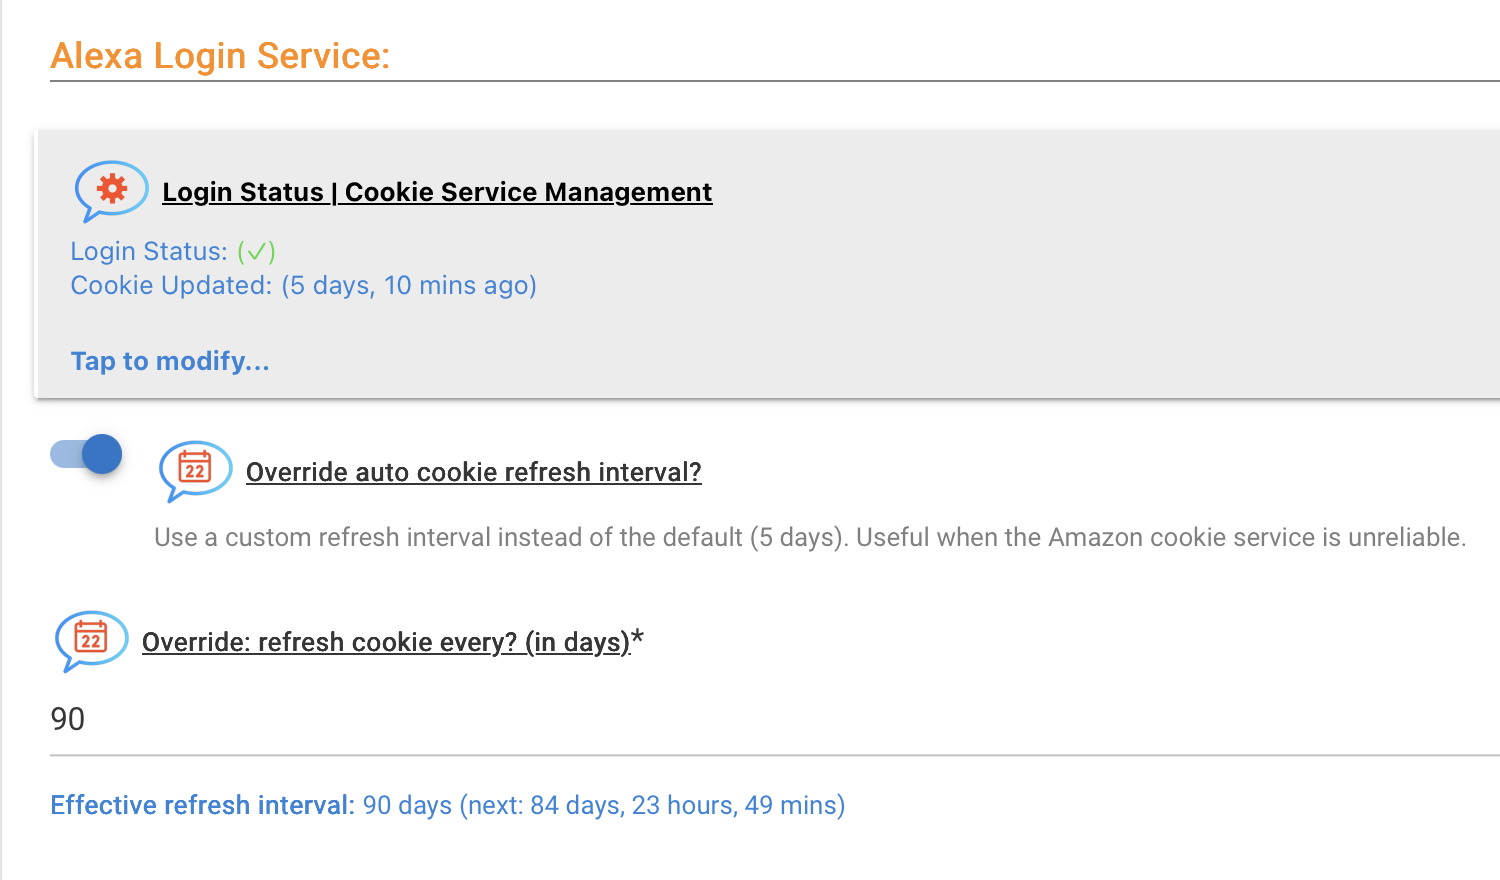Screen dimensions: 1500x880
Task: Click the Effective refresh interval label
Action: click(203, 805)
